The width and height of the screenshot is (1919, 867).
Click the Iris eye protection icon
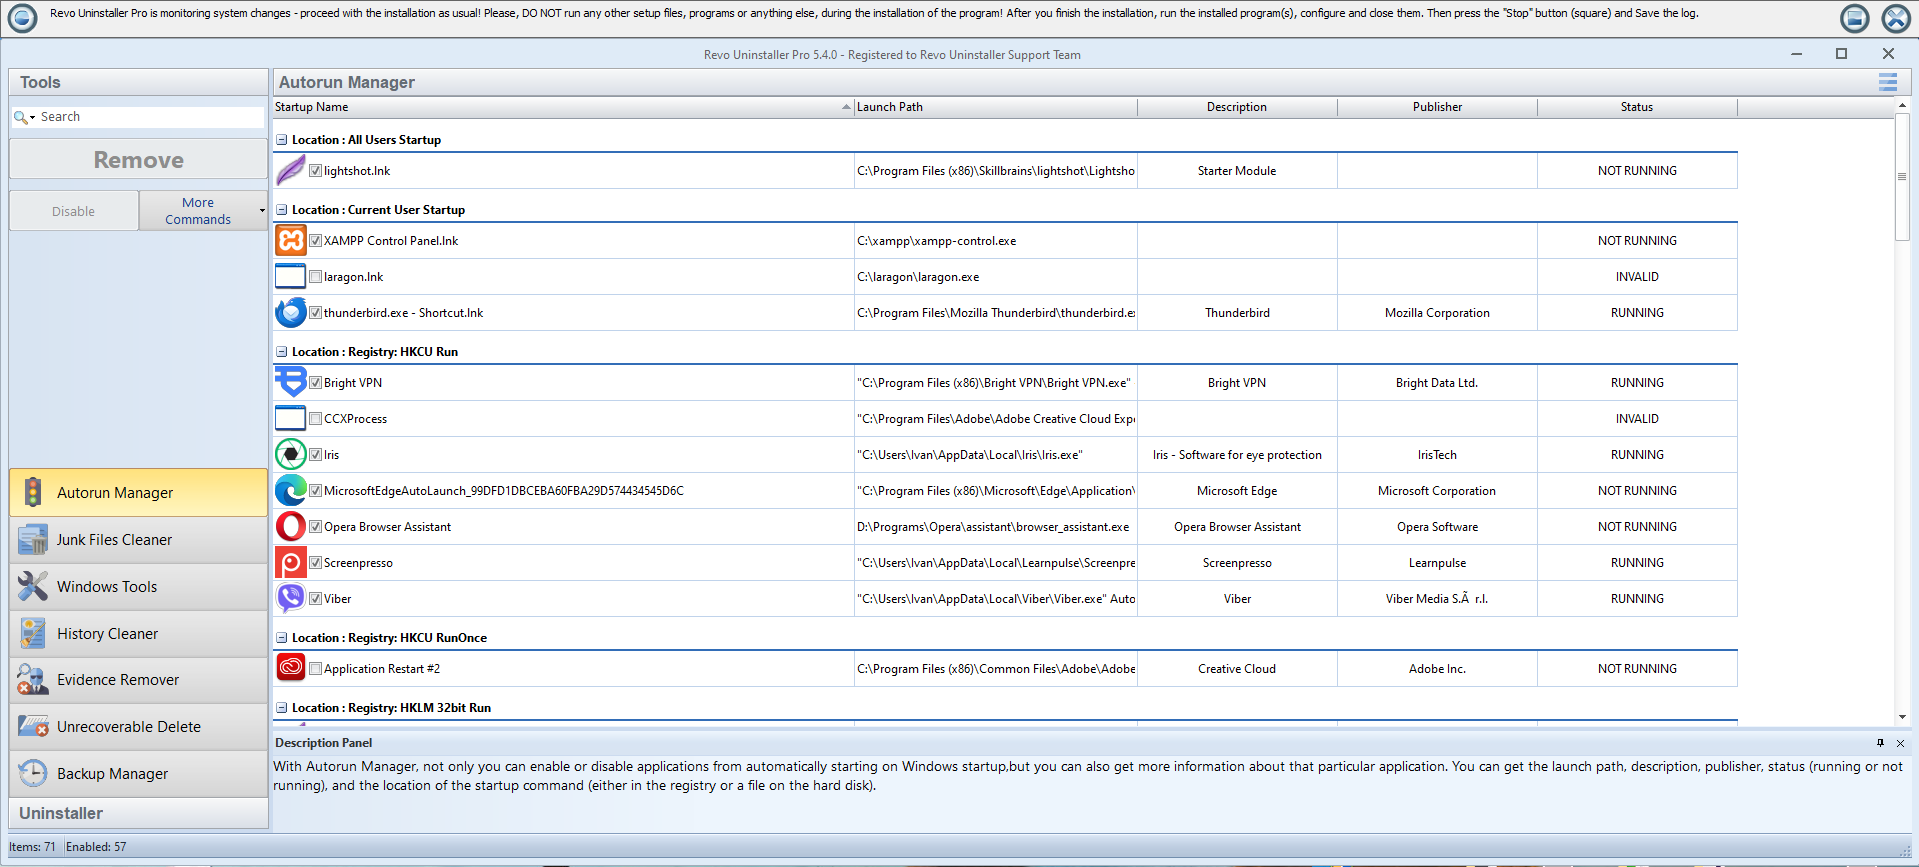290,455
